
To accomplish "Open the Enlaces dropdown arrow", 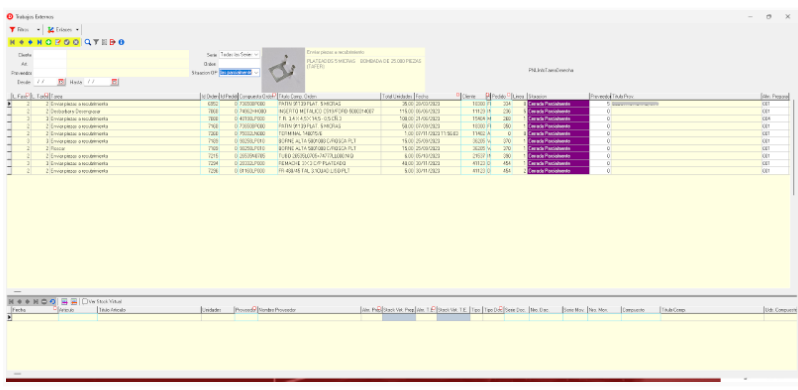I will pyautogui.click(x=77, y=30).
